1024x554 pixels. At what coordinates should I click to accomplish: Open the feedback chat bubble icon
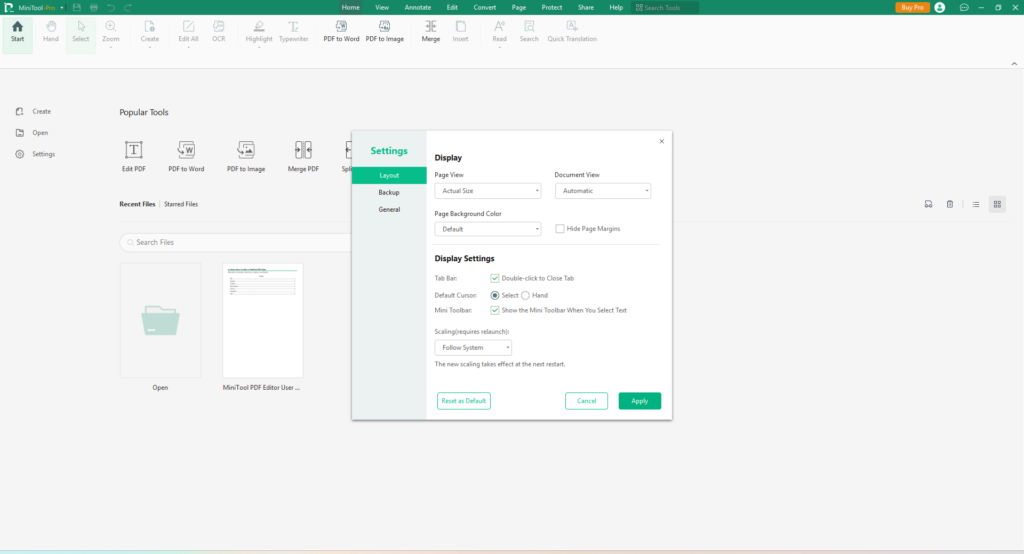pos(964,7)
